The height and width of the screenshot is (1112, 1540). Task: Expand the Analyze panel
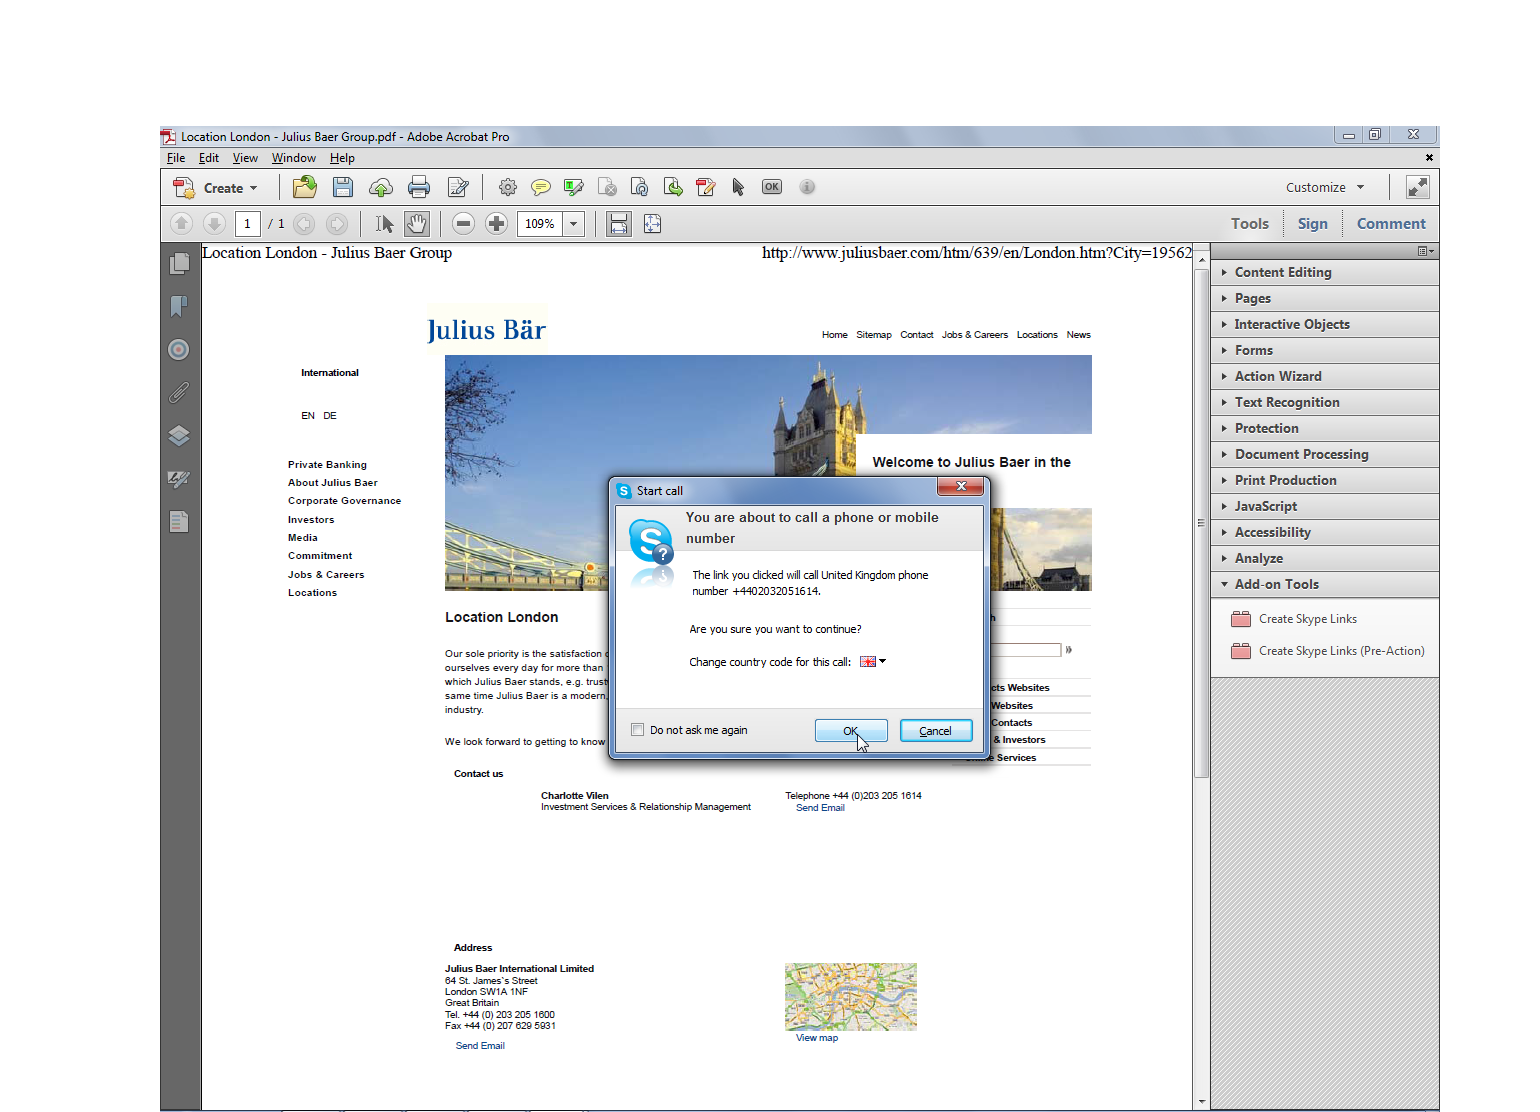click(x=1325, y=558)
